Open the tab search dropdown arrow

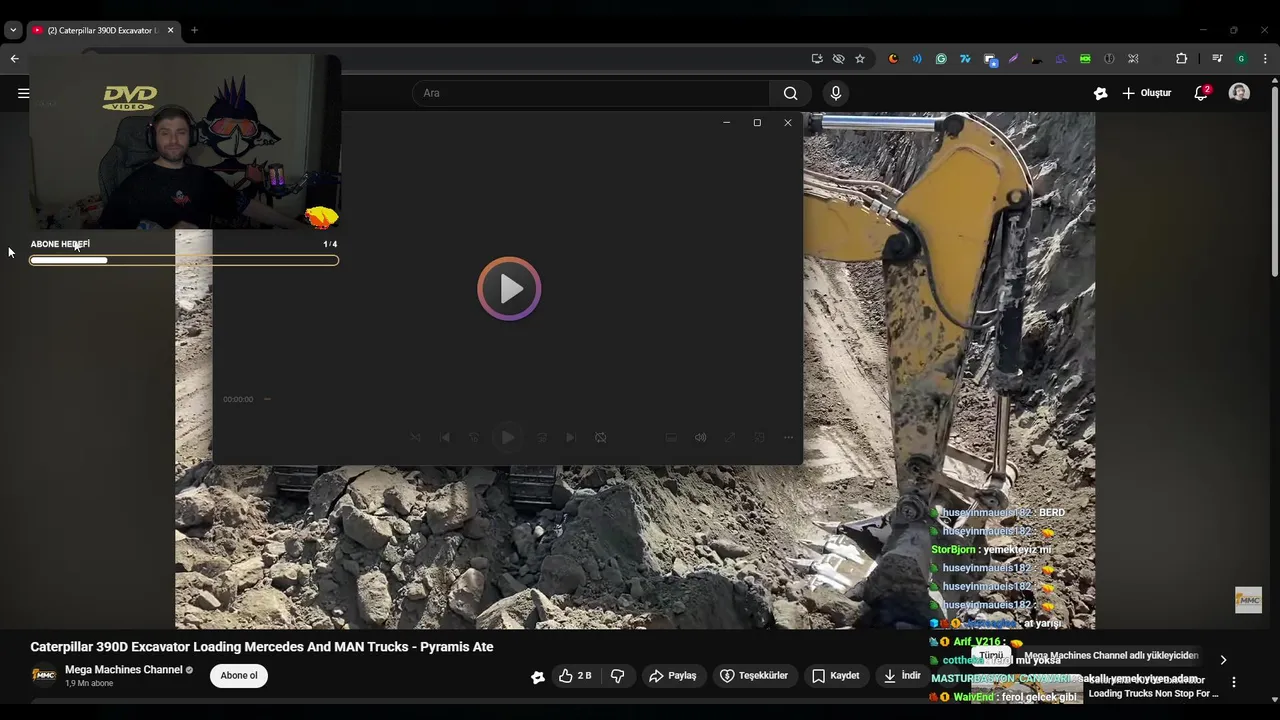click(x=13, y=30)
